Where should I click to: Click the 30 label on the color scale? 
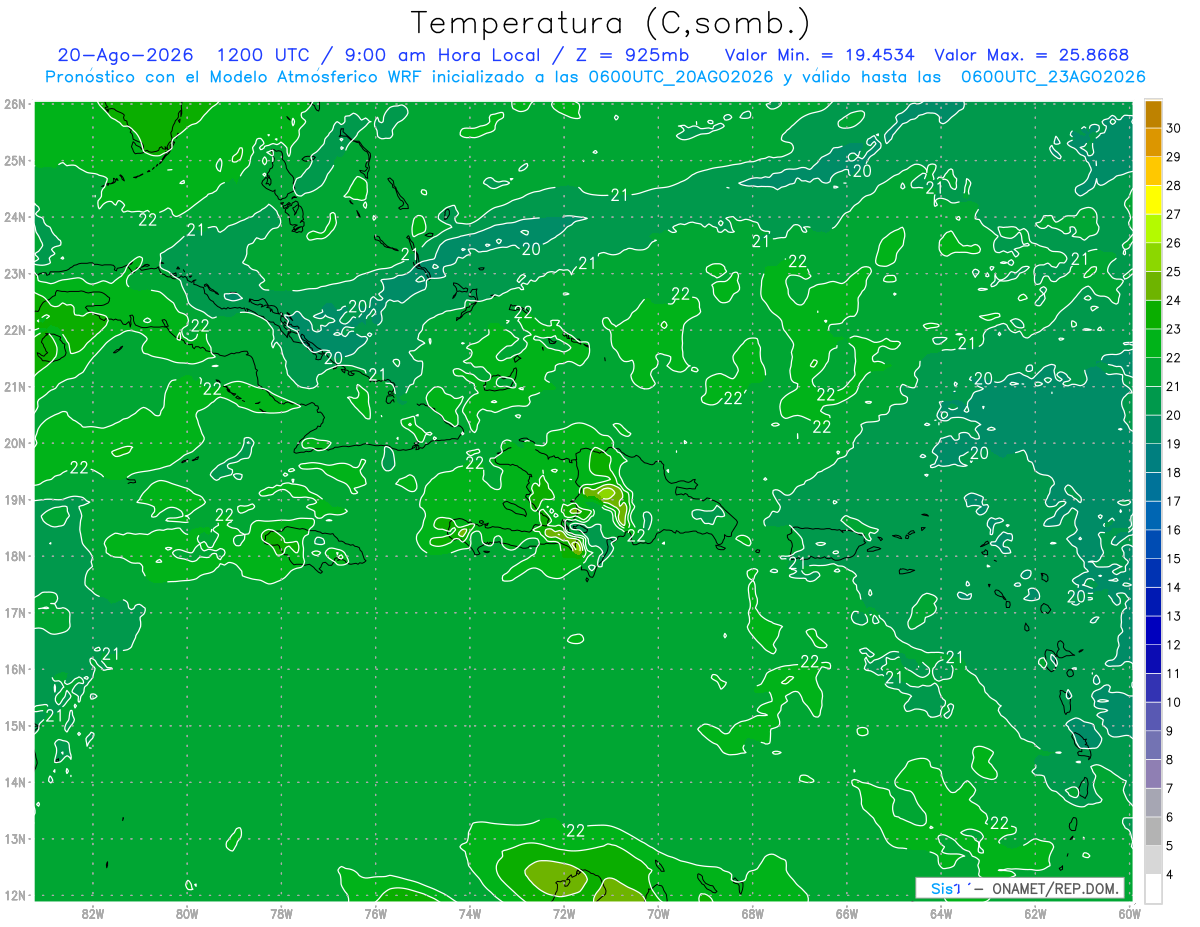[1174, 128]
